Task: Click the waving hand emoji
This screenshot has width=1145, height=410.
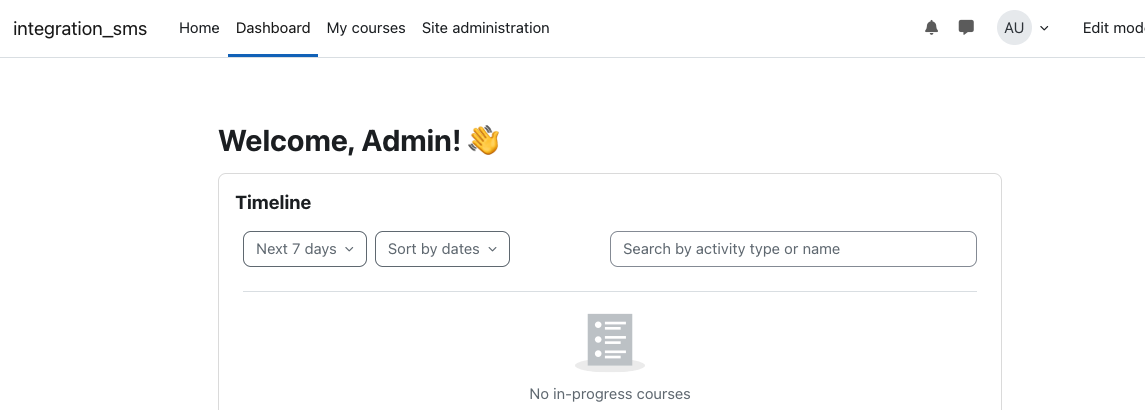Action: coord(483,140)
